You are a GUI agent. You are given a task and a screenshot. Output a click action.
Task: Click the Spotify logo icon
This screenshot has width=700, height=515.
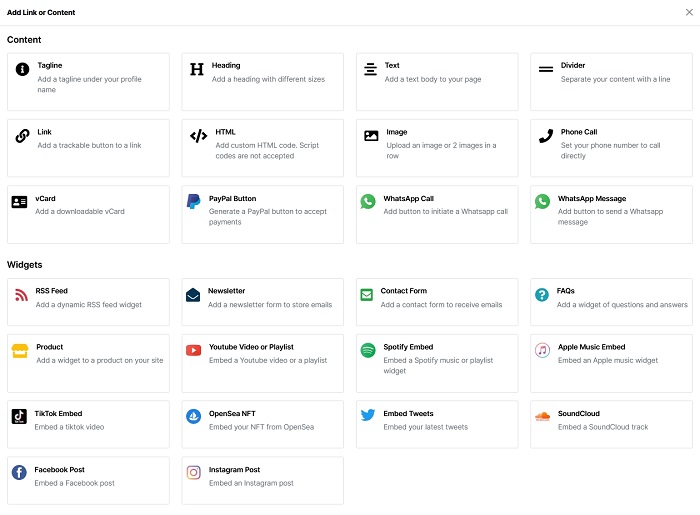tap(368, 350)
